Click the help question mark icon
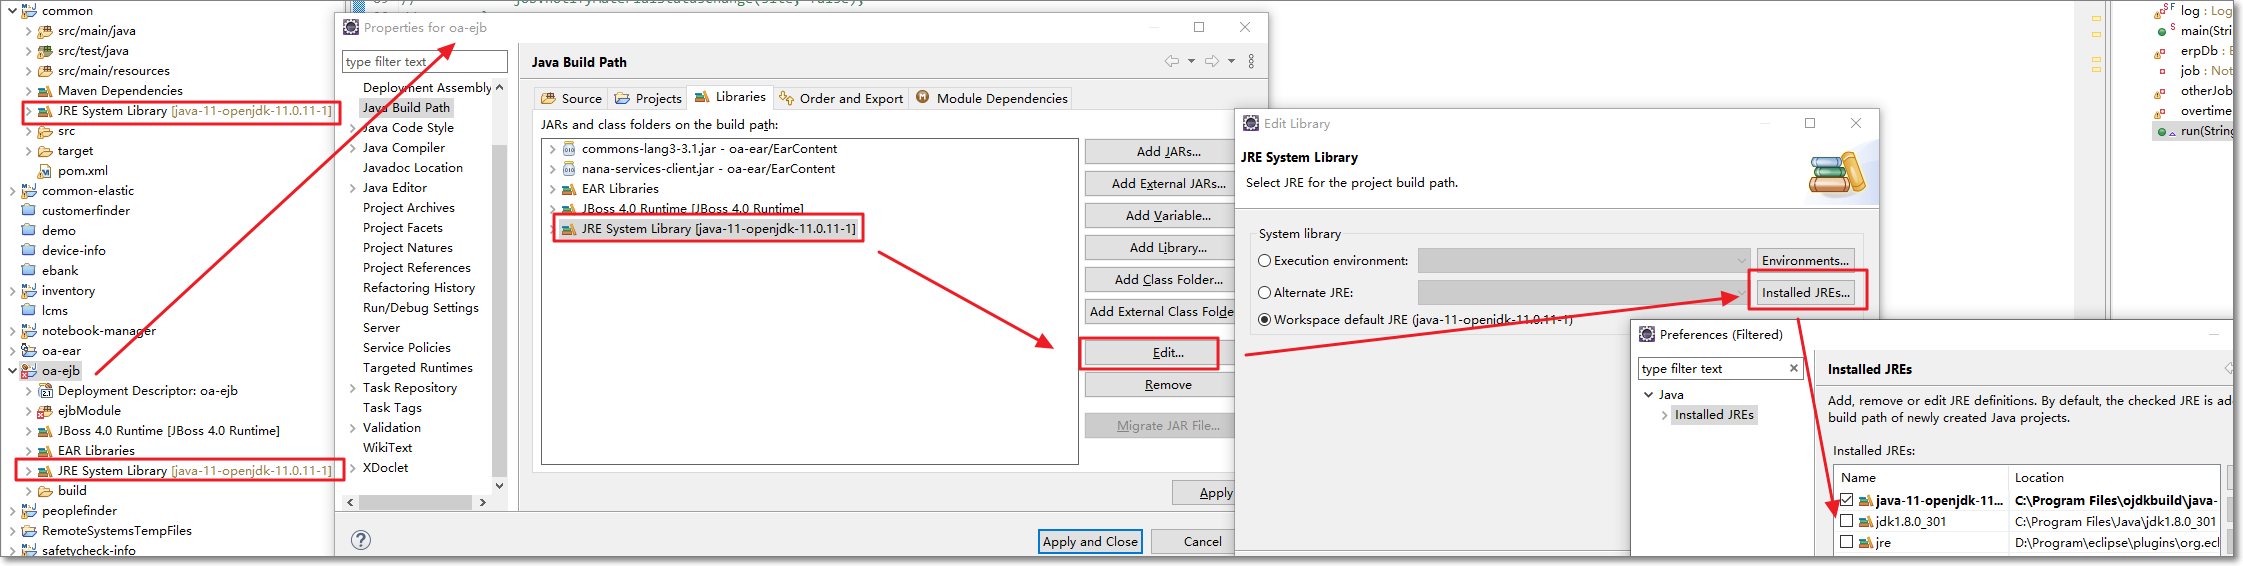Screen dimensions: 2243x566 361,540
